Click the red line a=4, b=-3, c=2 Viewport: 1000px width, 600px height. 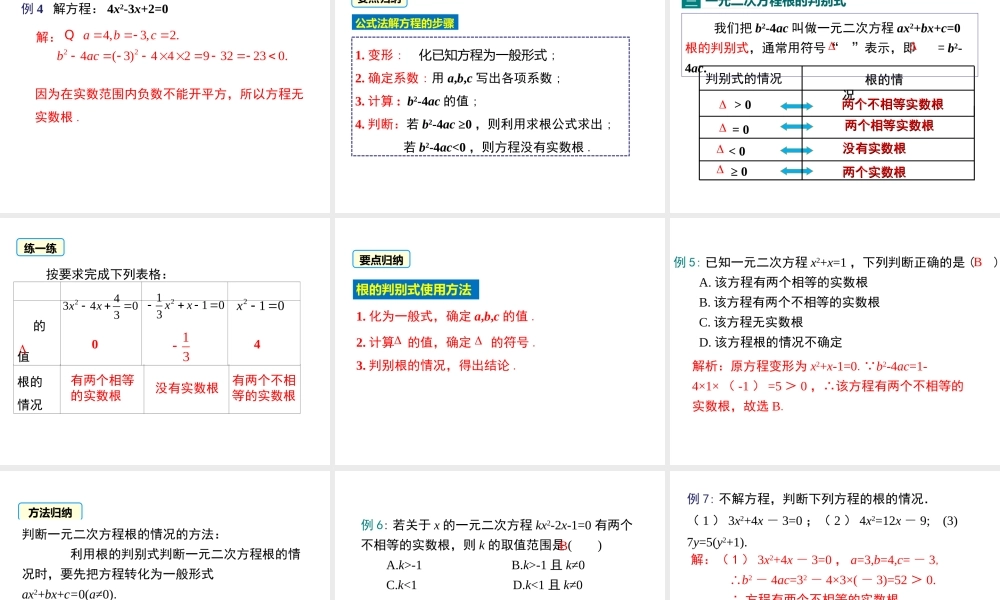131,35
